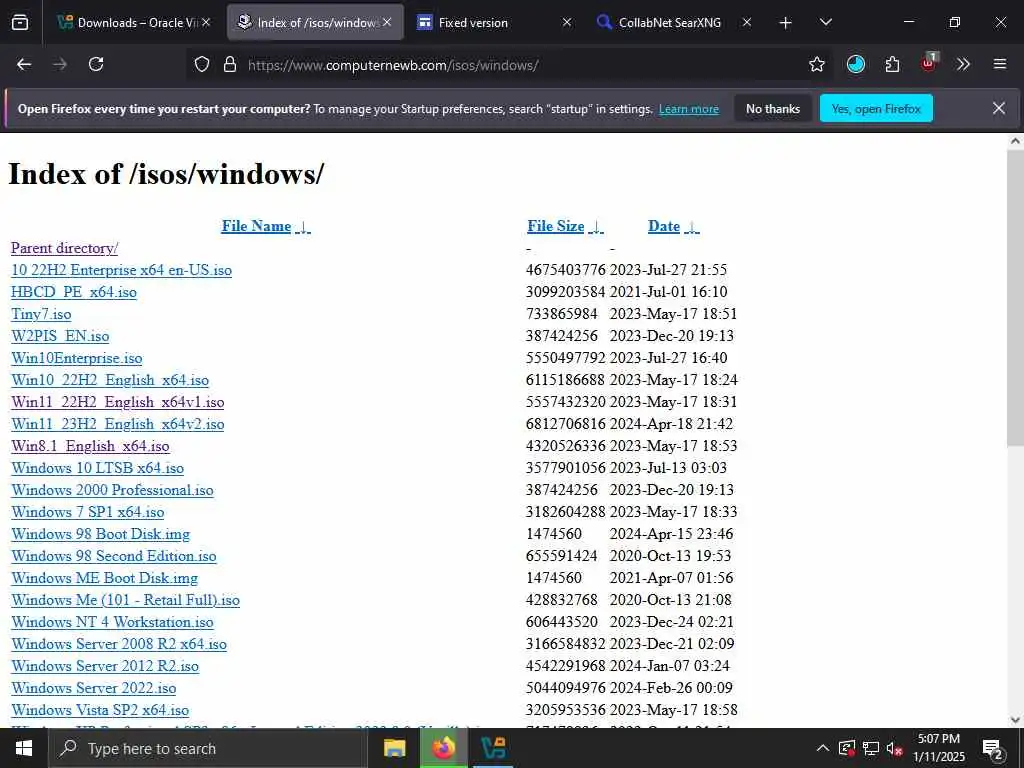Viewport: 1024px width, 768px height.
Task: Reload the current page
Action: [96, 64]
